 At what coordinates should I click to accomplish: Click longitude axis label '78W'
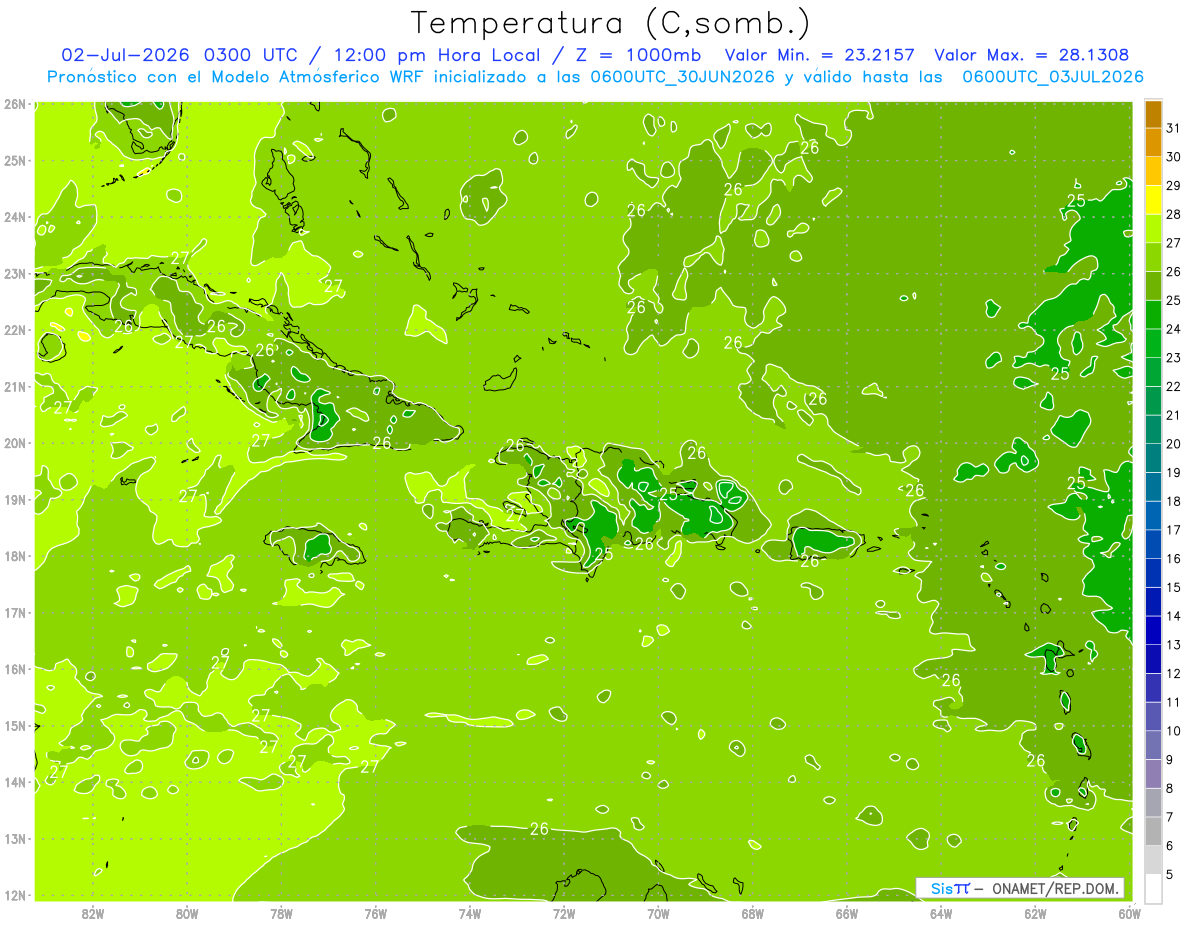pyautogui.click(x=281, y=913)
